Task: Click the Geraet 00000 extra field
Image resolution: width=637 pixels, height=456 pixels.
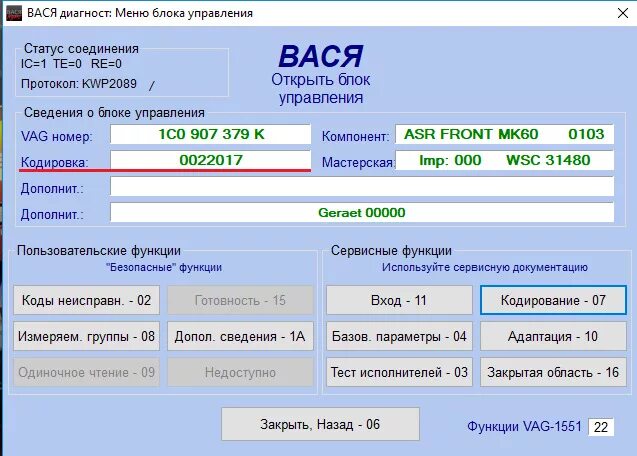Action: (362, 213)
